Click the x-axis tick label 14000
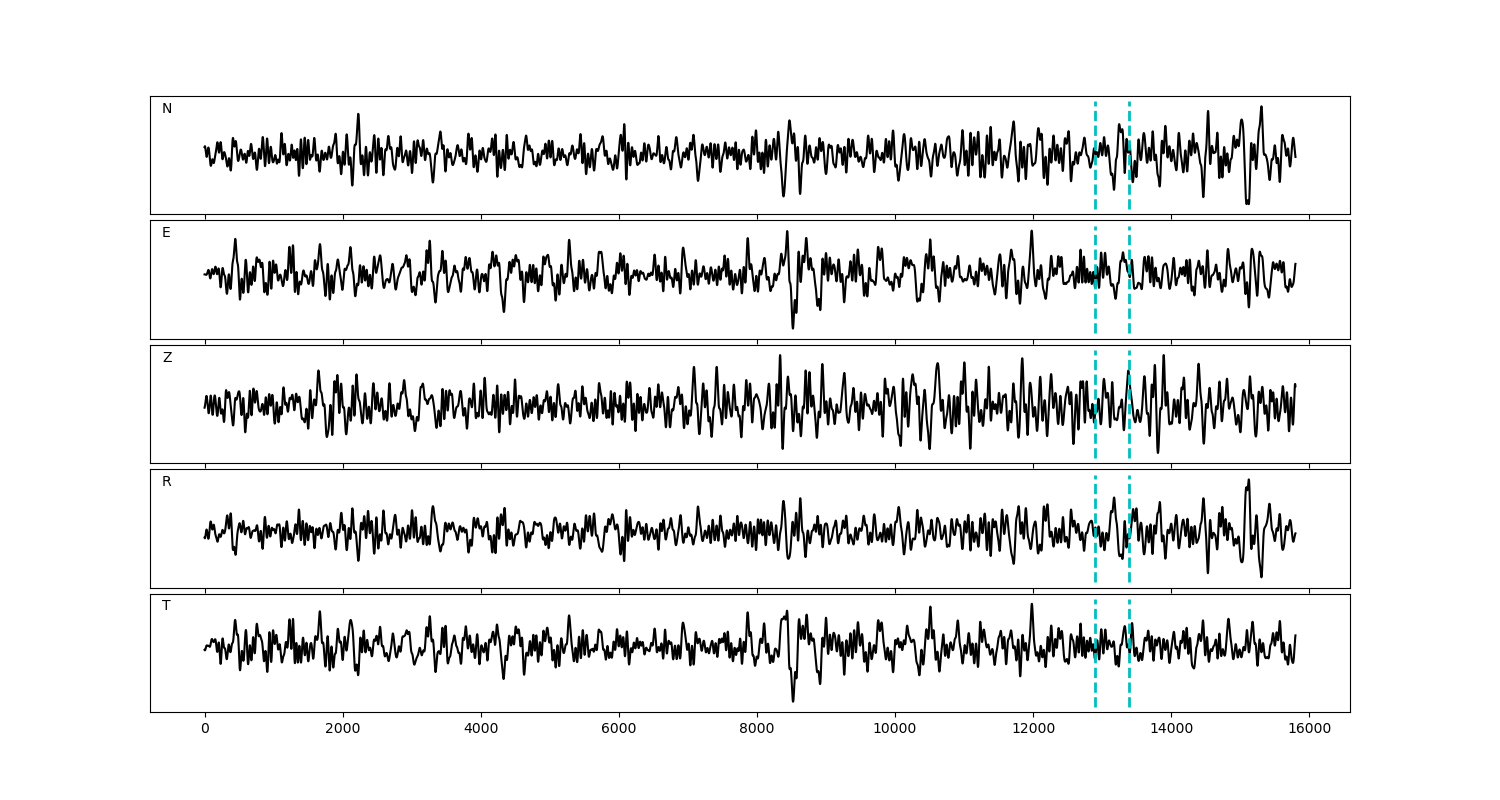 (1170, 730)
